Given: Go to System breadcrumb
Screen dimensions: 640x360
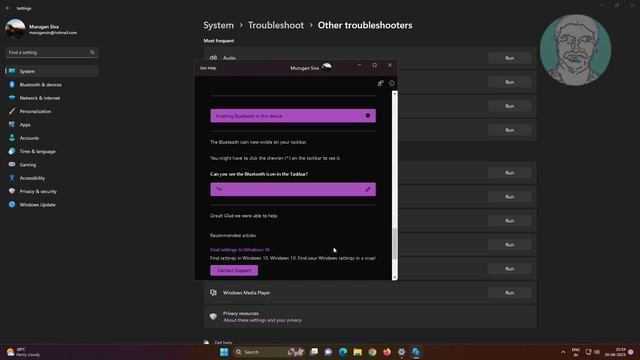Looking at the screenshot, I should 218,25.
